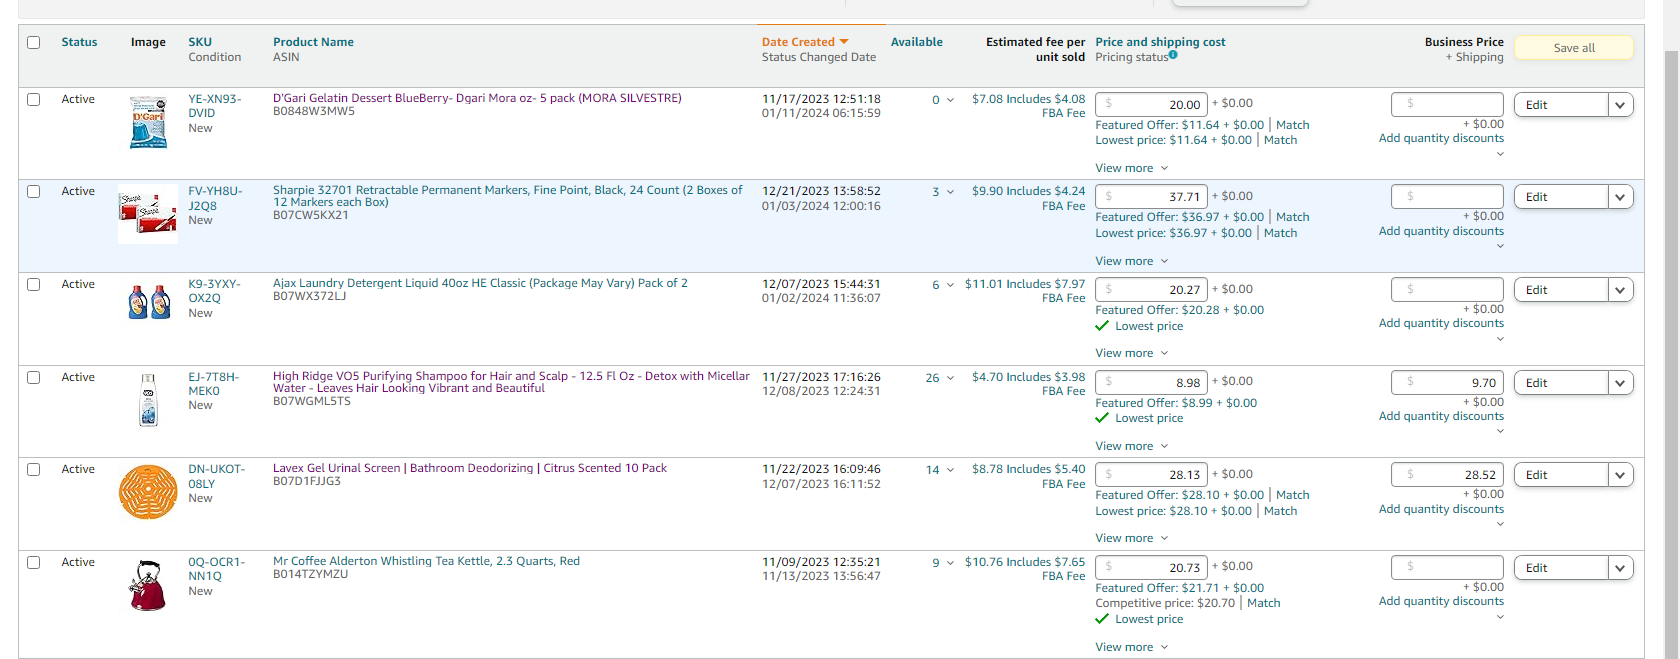Add quantity discounts for VO5 shampoo
Screen dimensions: 1680x659
1441,416
